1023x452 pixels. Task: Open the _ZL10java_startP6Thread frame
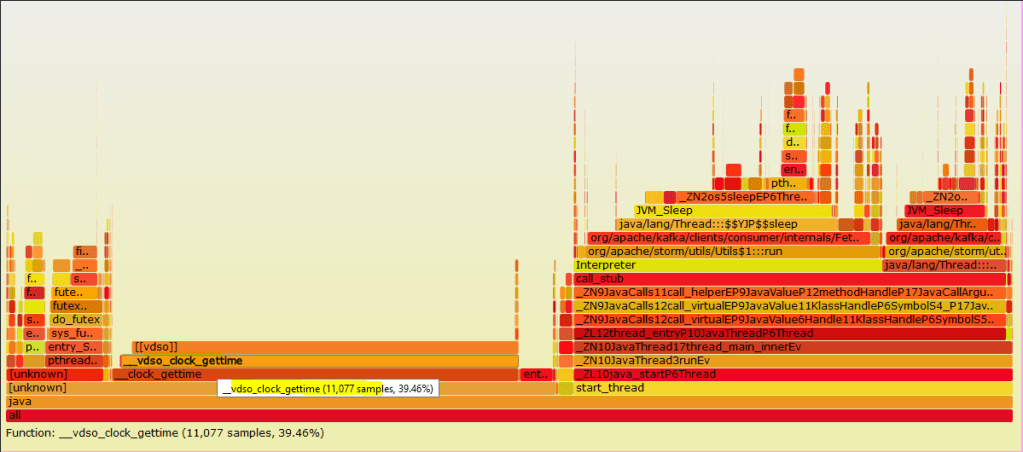[x=792, y=374]
